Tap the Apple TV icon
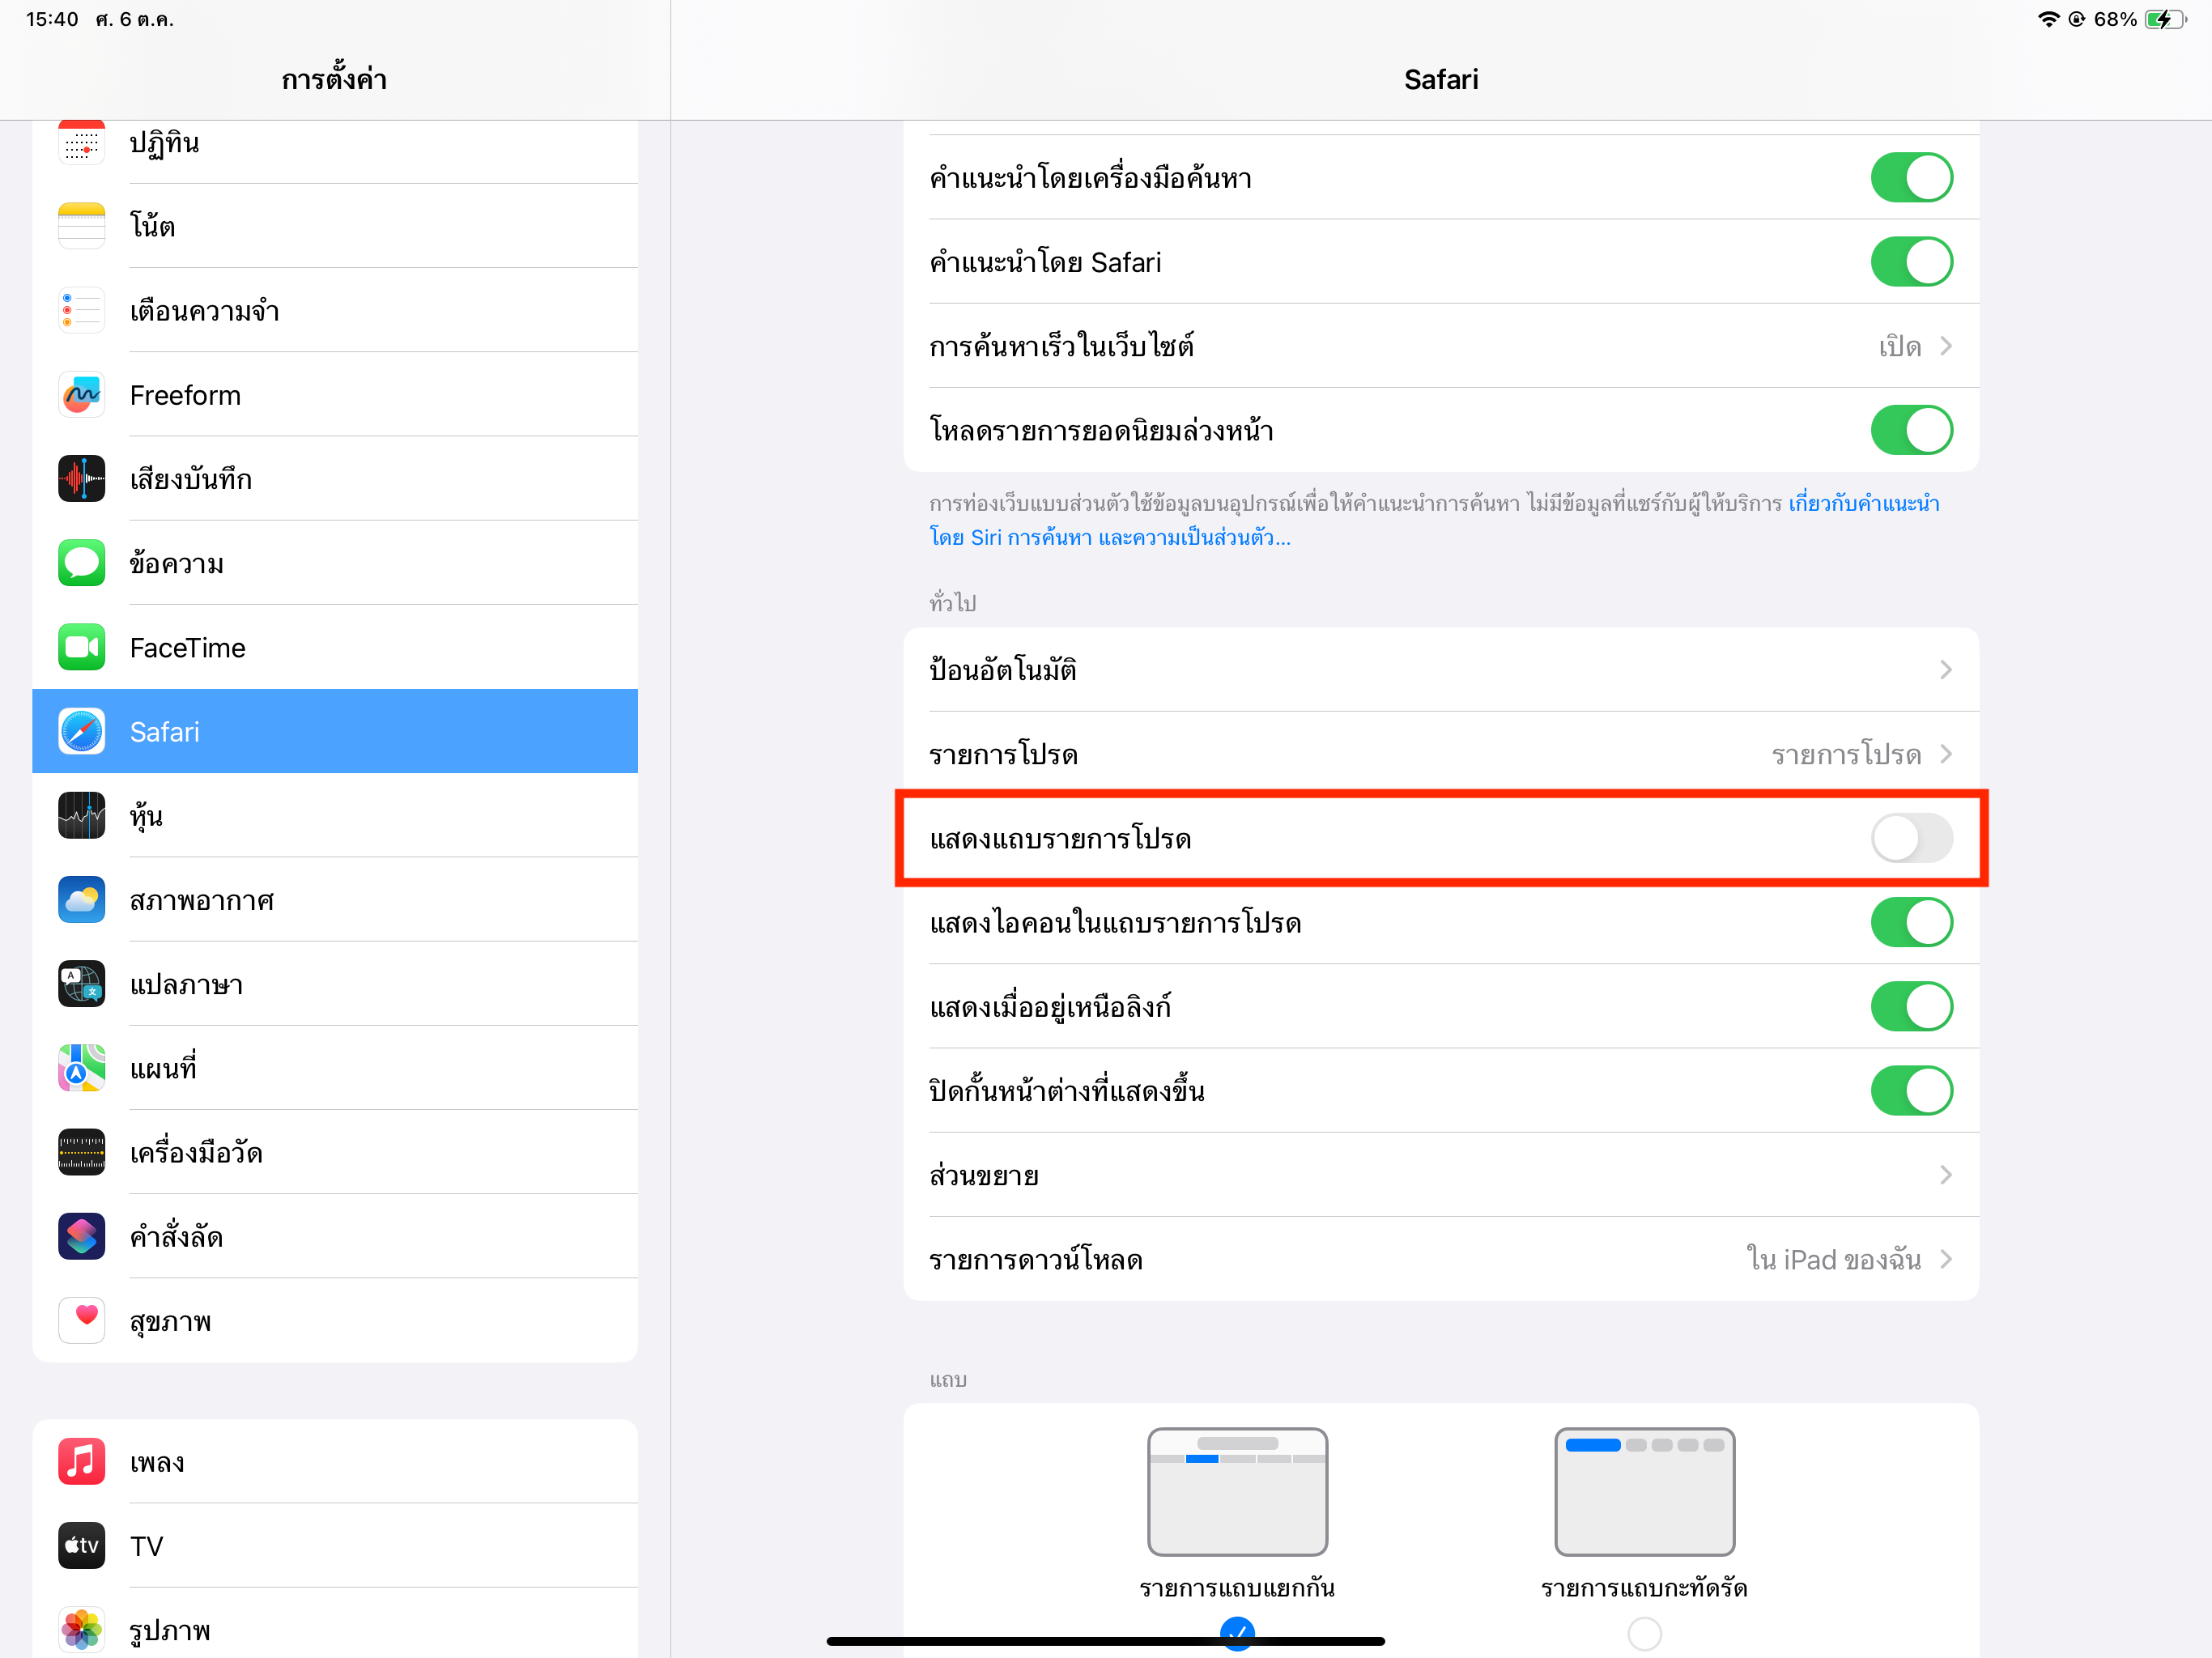This screenshot has height=1658, width=2212. (x=81, y=1546)
